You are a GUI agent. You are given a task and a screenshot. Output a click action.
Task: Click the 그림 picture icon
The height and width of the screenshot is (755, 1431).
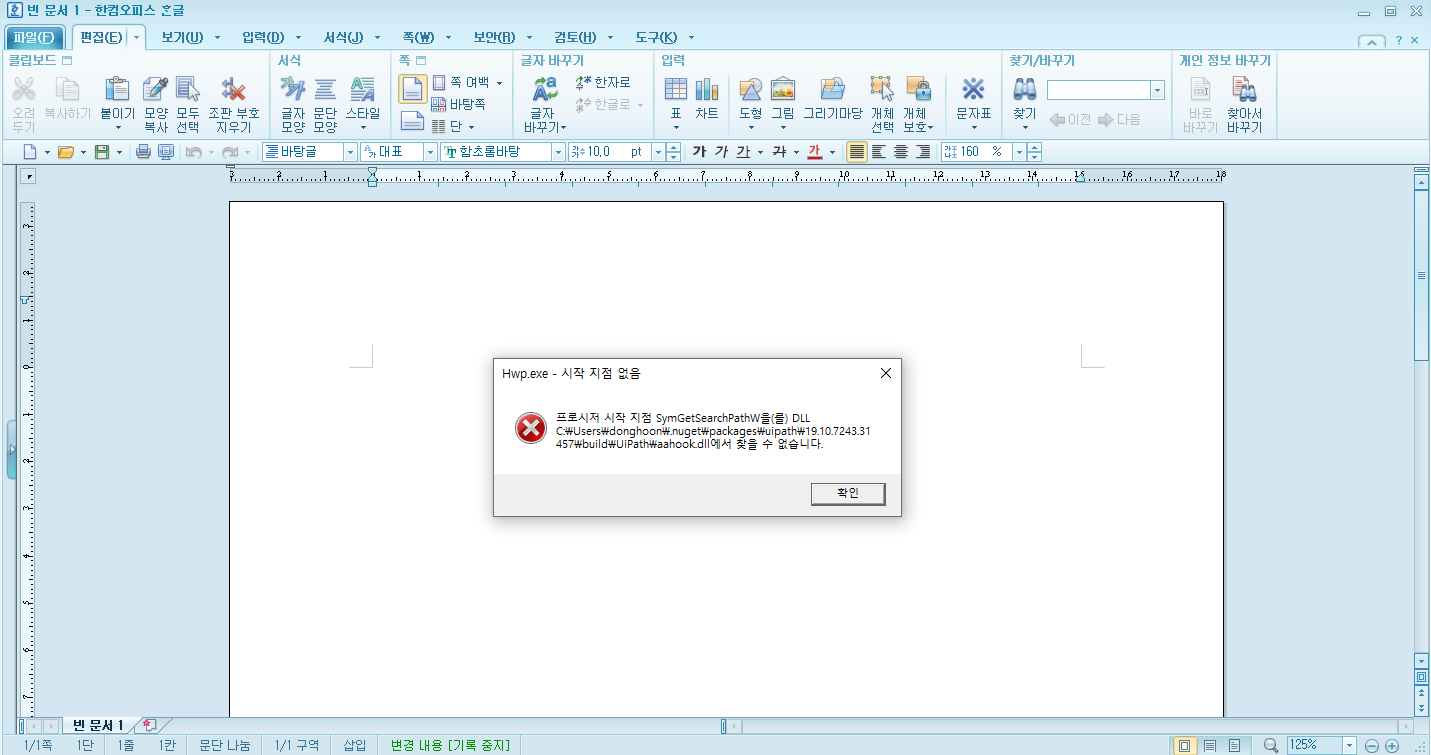pyautogui.click(x=783, y=90)
